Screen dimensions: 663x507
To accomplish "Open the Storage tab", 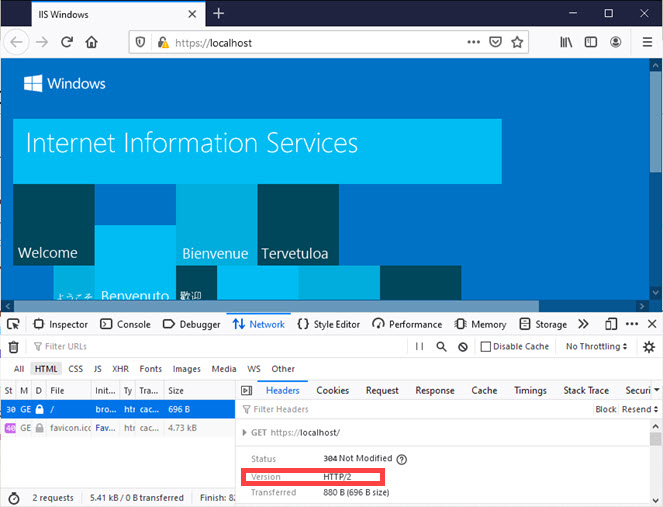I will 543,324.
